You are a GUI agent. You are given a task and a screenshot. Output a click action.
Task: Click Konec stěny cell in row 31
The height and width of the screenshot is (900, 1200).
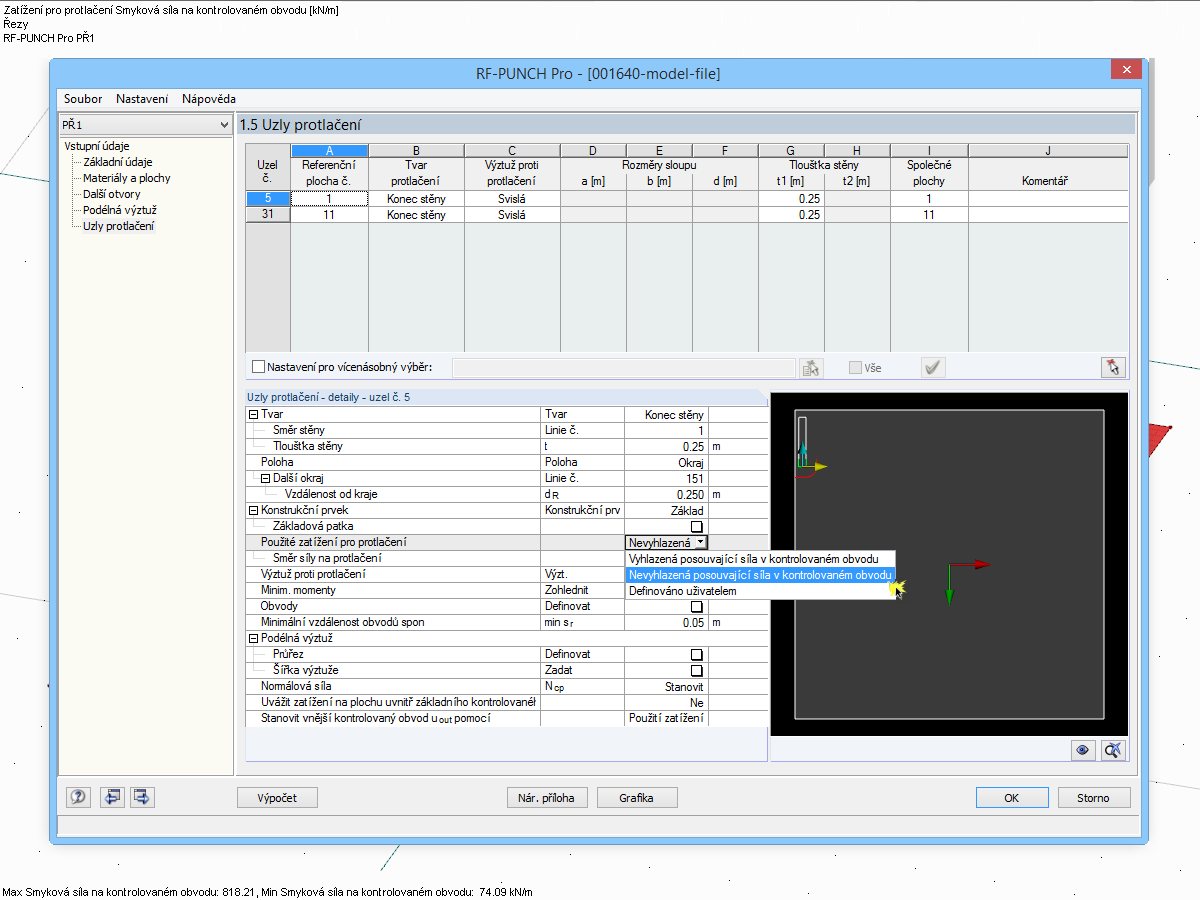[x=416, y=214]
